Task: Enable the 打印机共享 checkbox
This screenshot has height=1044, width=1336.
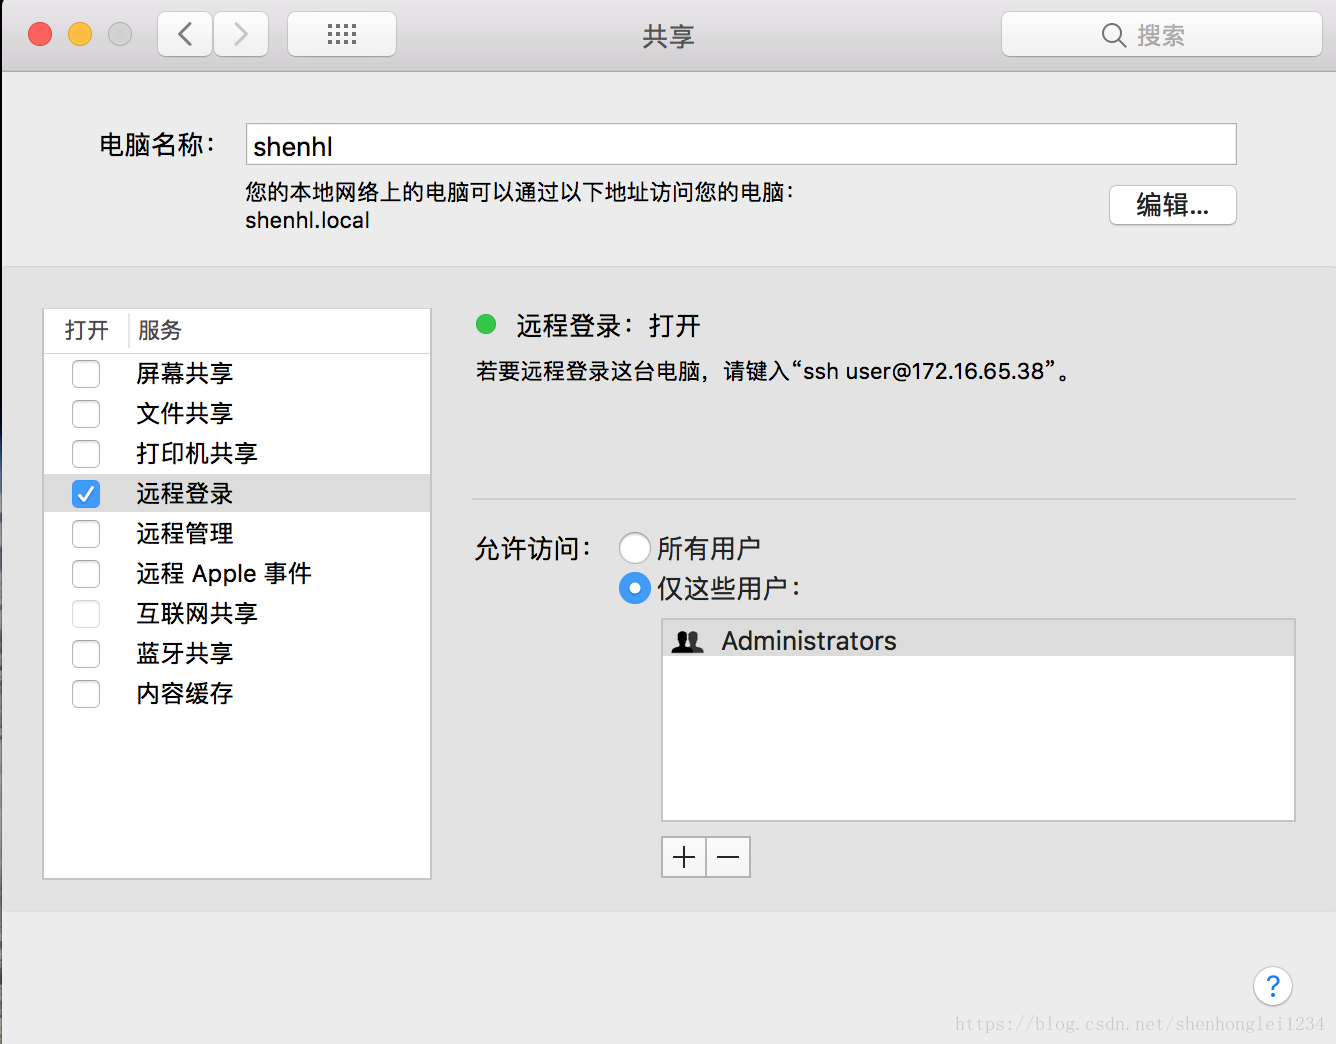Action: pos(86,454)
